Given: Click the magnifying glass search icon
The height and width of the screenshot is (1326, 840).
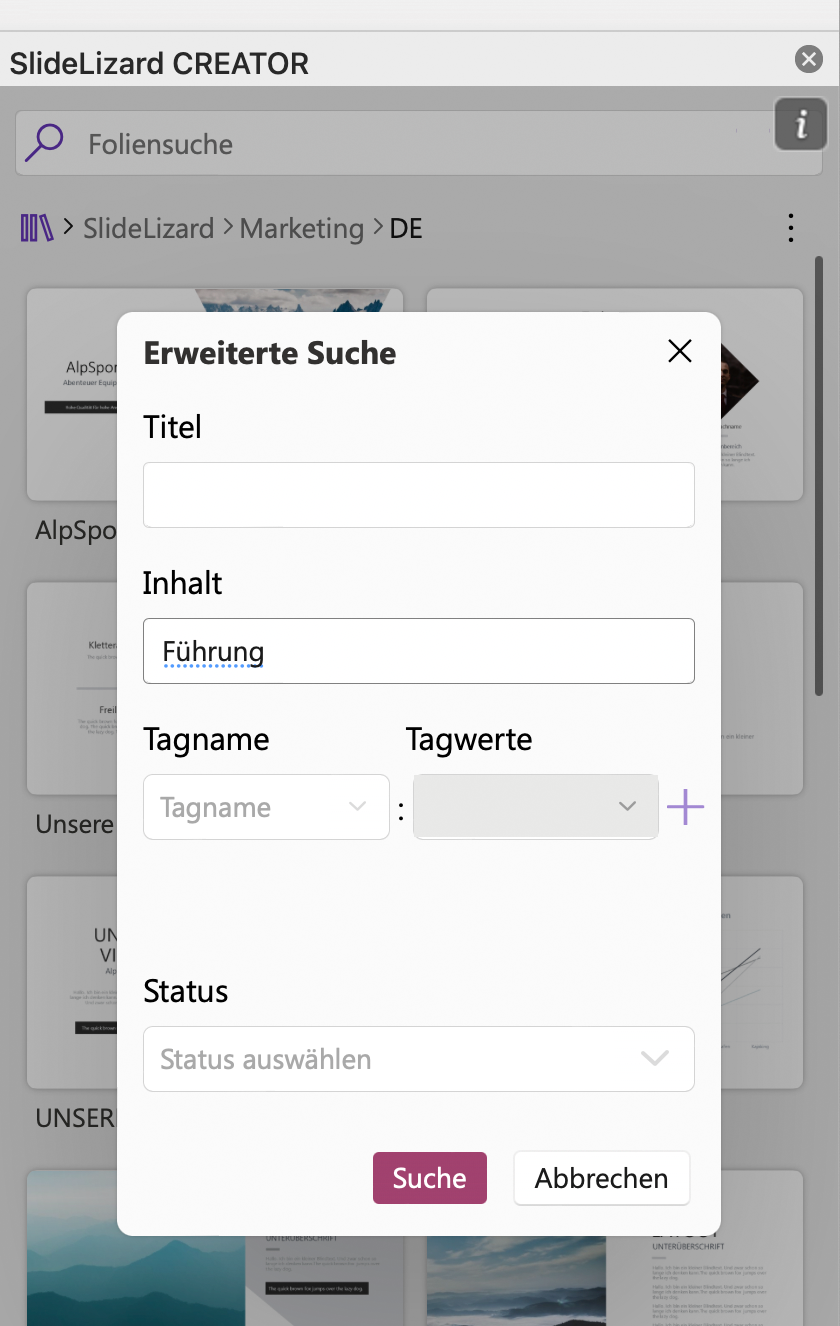Looking at the screenshot, I should [42, 142].
